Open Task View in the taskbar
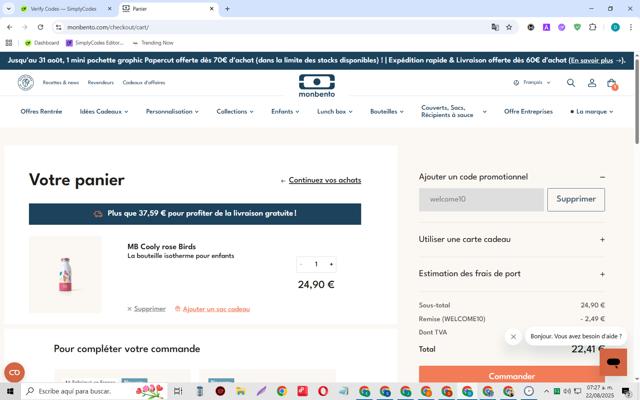 [178, 391]
